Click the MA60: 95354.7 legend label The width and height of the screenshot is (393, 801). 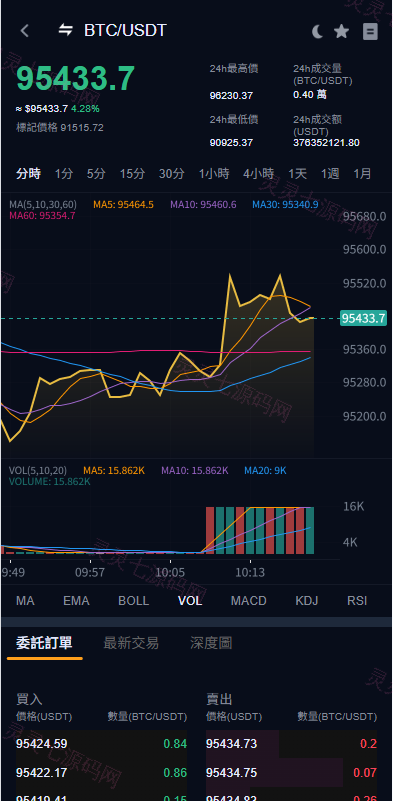(42, 216)
